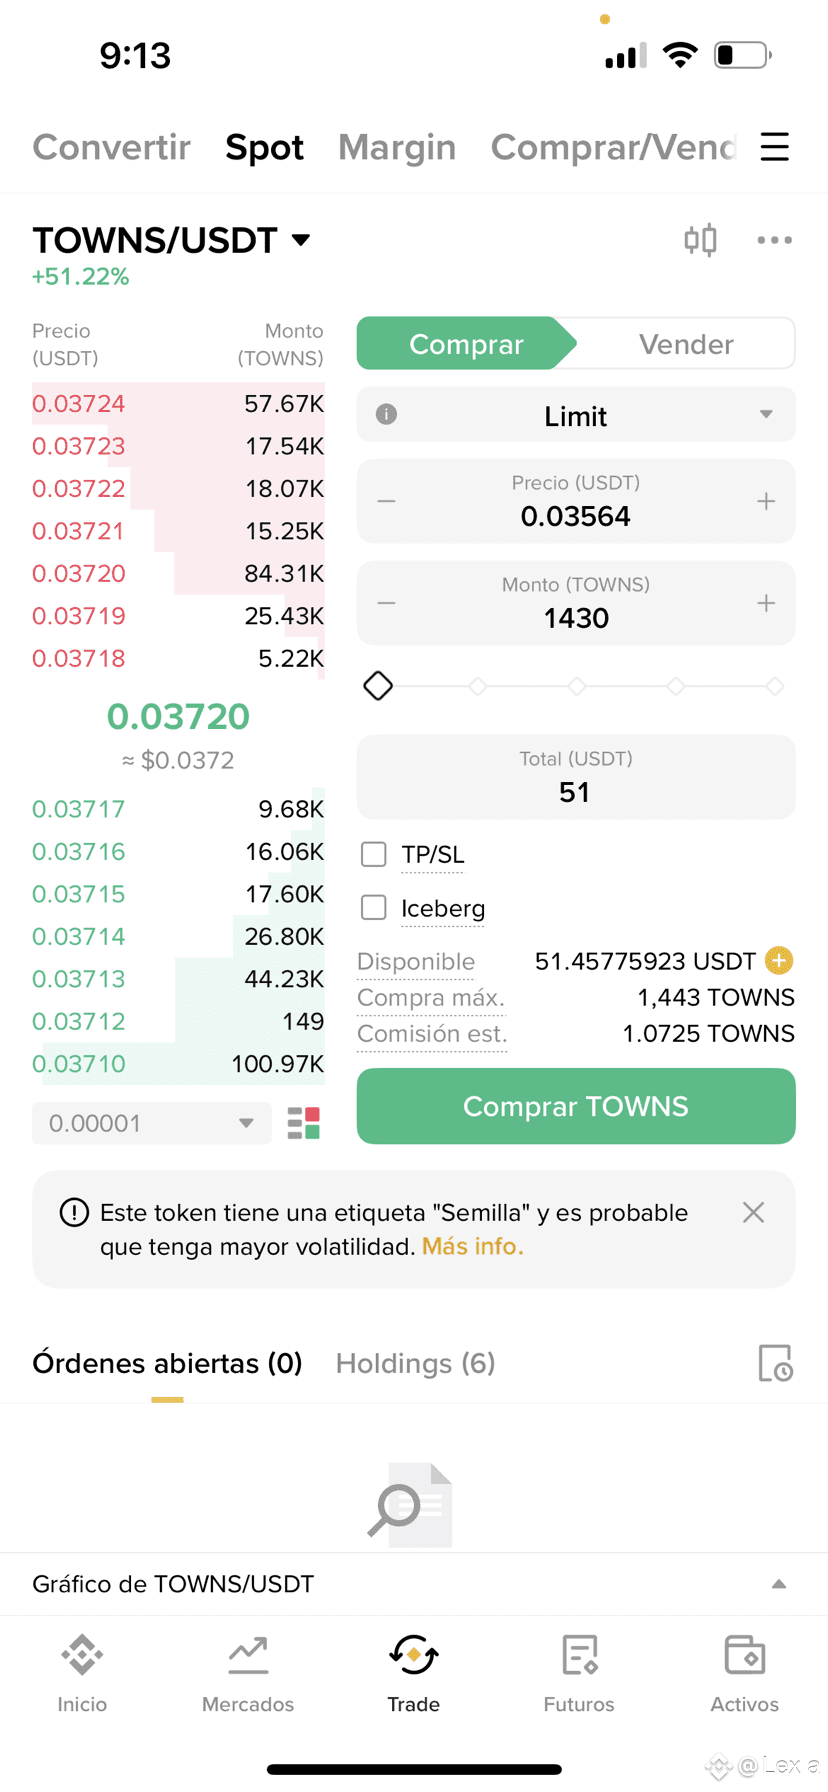The image size is (828, 1792).
Task: Edit the Total (USDT) field
Action: [576, 777]
